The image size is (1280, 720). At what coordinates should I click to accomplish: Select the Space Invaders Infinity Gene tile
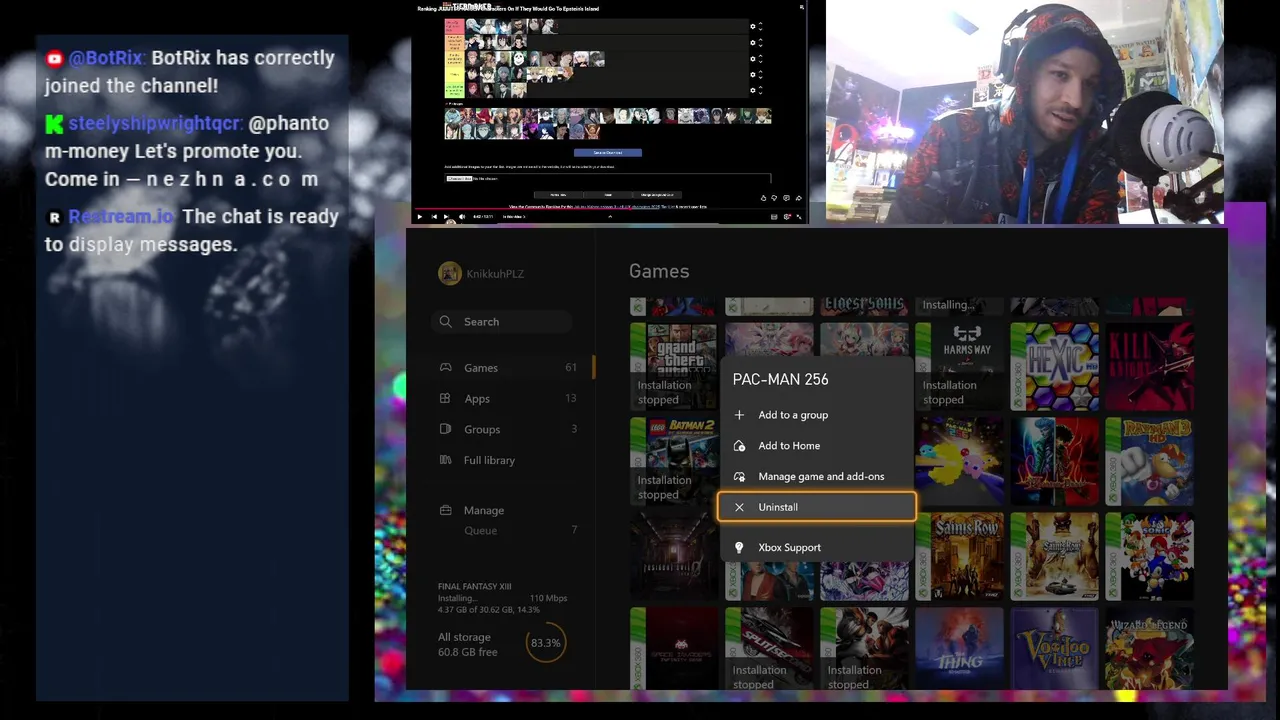pos(674,648)
